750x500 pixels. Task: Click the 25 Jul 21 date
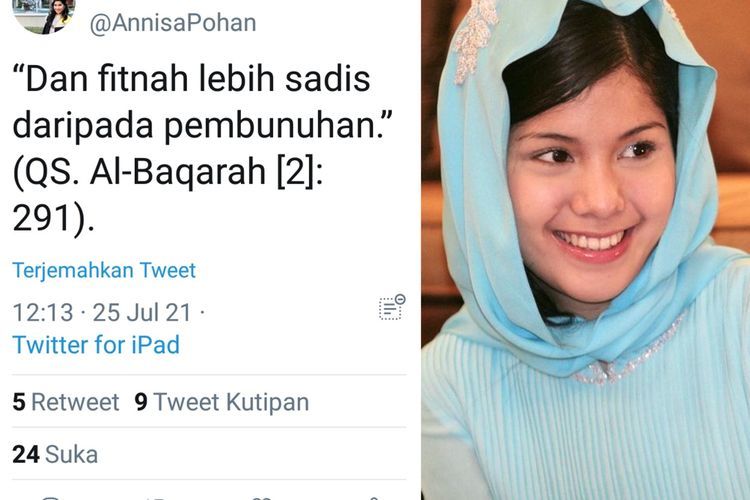click(x=142, y=312)
